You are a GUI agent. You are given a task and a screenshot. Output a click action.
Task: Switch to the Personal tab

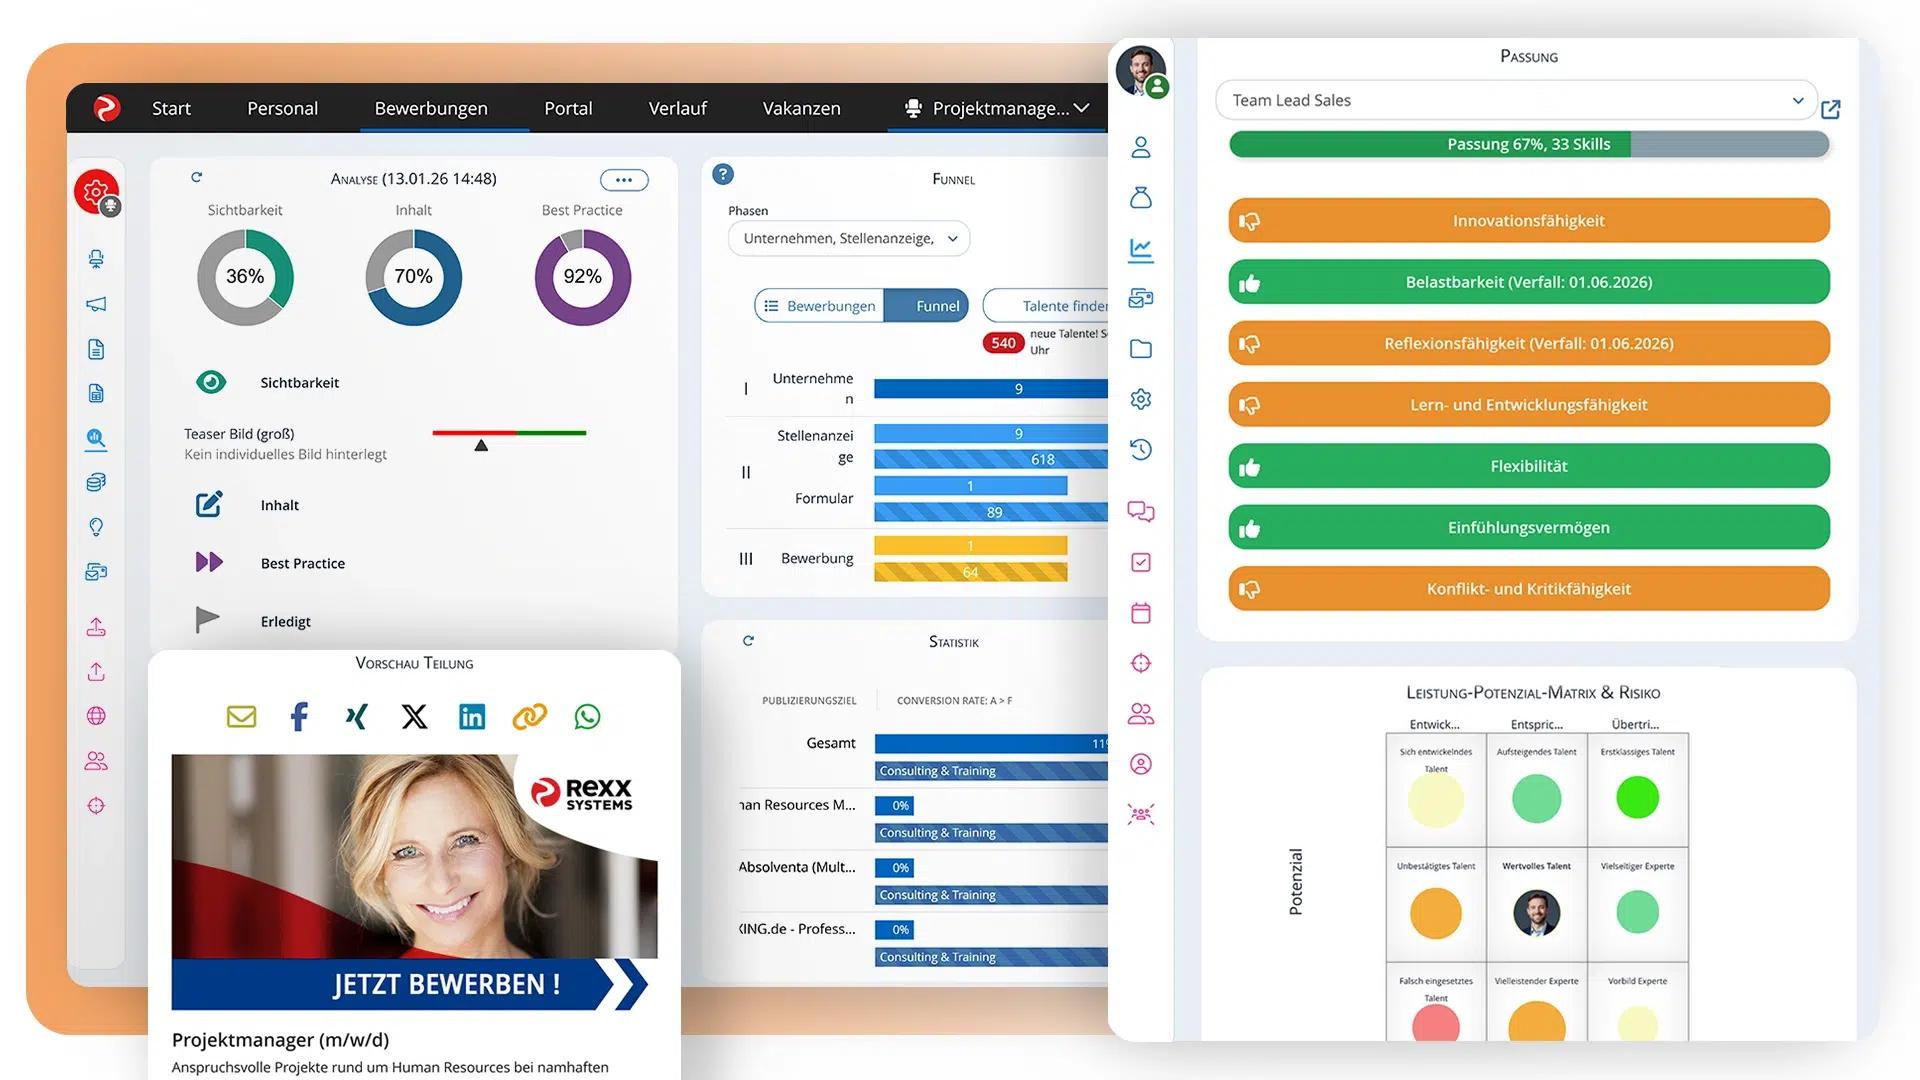[282, 108]
